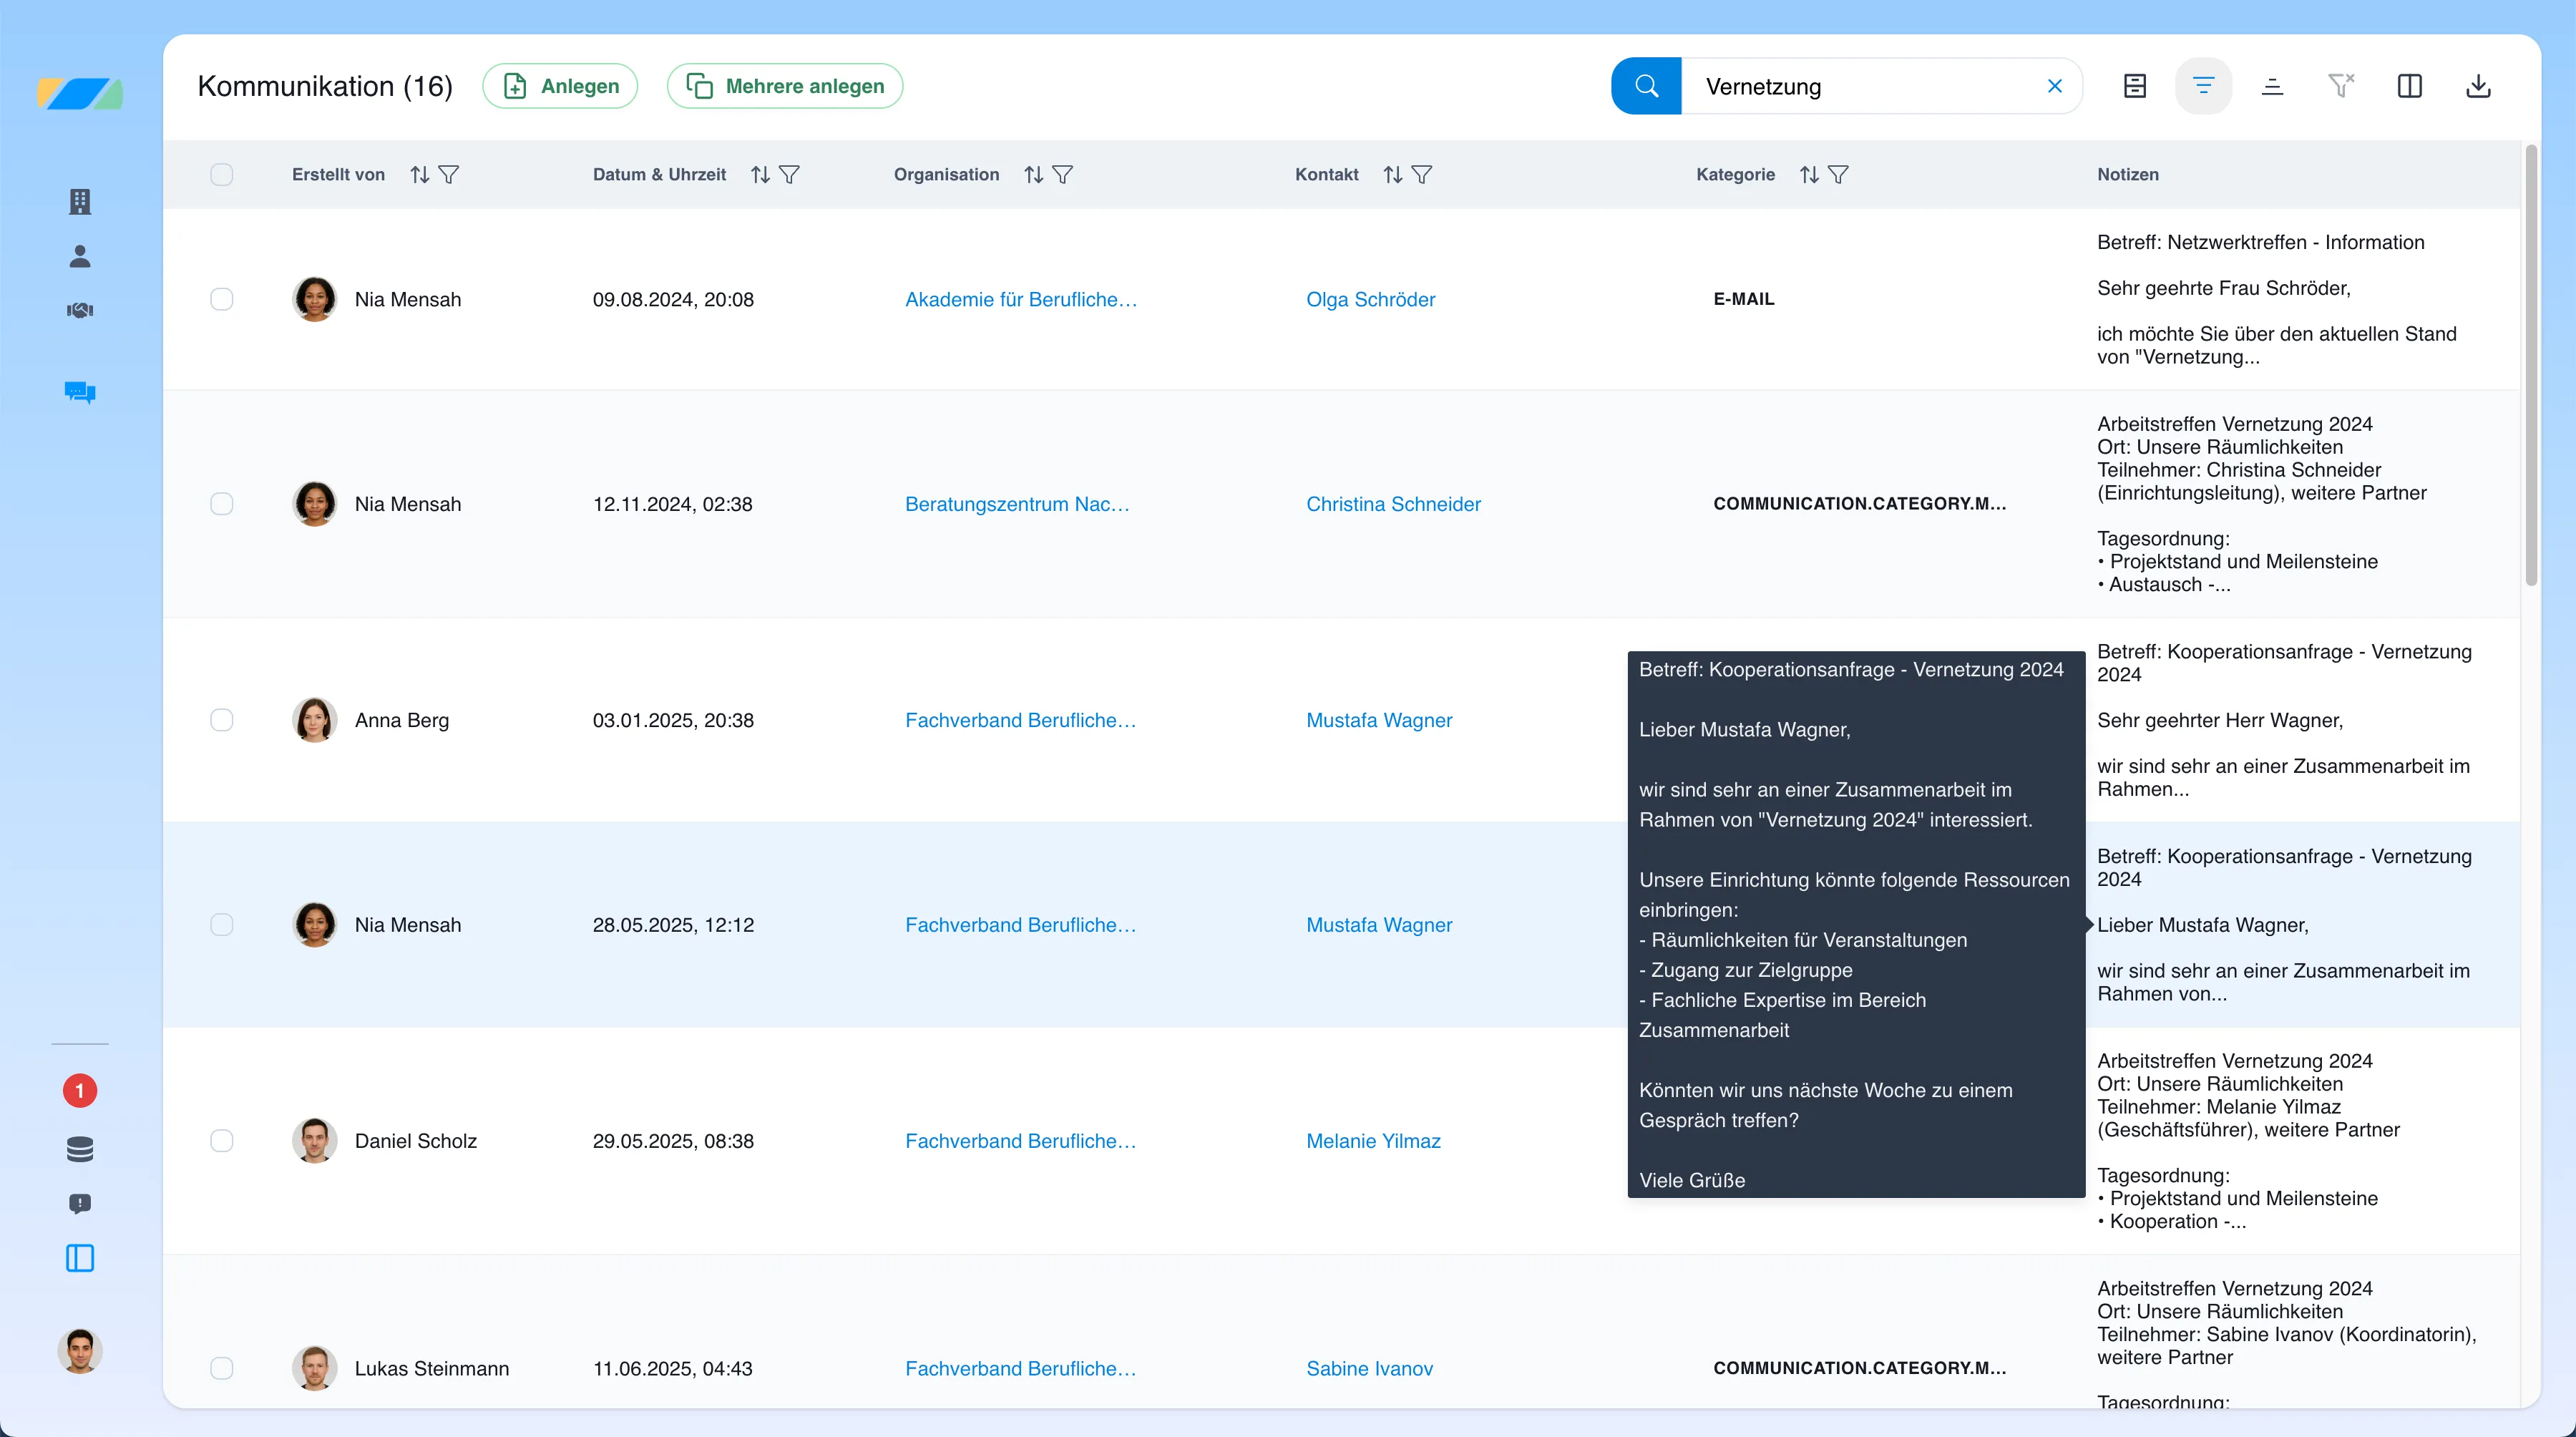Open the handshake partnerships icon in sidebar

pos(80,310)
